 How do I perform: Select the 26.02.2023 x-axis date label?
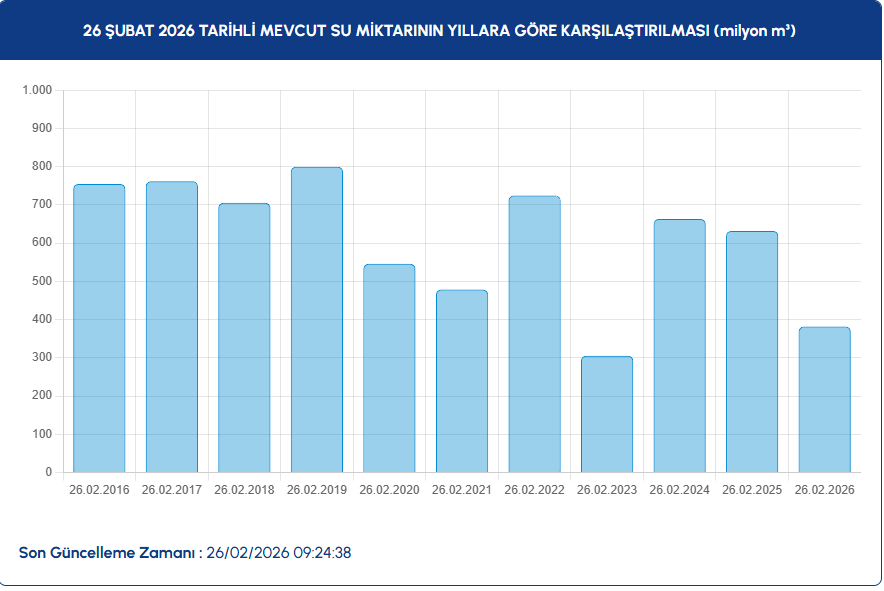pos(607,490)
